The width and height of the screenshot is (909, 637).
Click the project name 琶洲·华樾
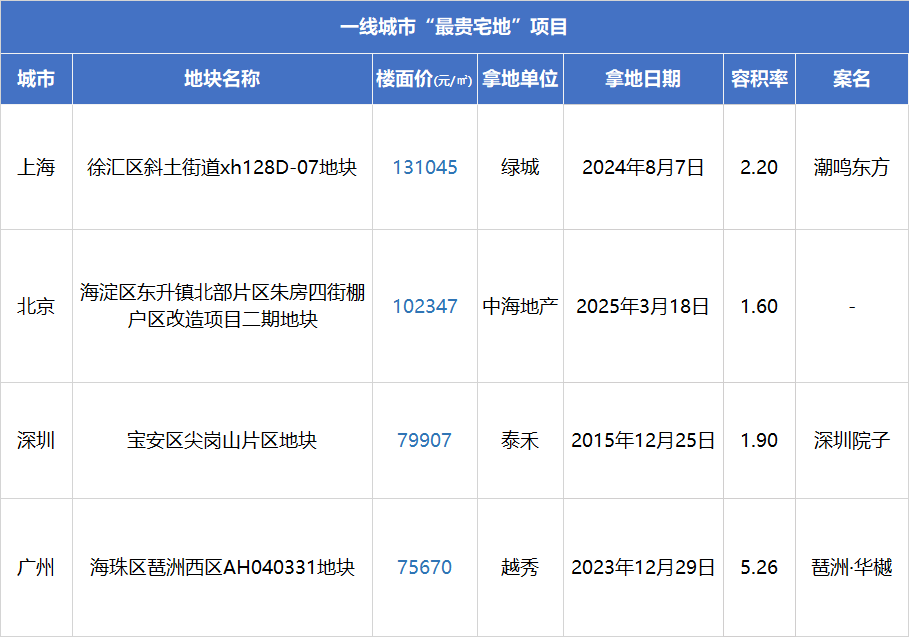(852, 567)
